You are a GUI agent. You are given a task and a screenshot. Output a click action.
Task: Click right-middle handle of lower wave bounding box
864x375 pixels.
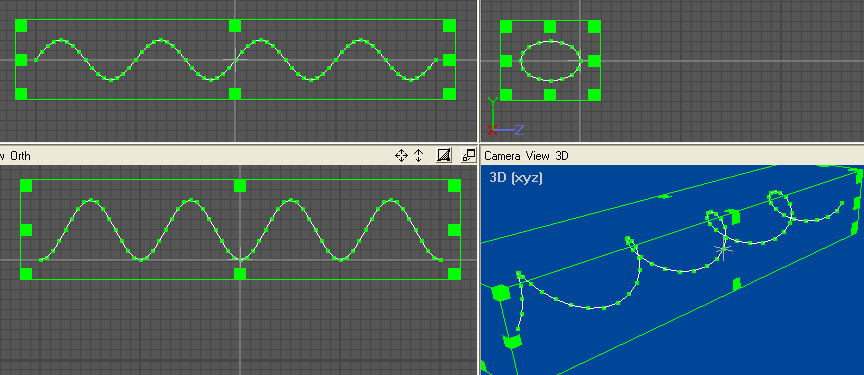pyautogui.click(x=455, y=230)
